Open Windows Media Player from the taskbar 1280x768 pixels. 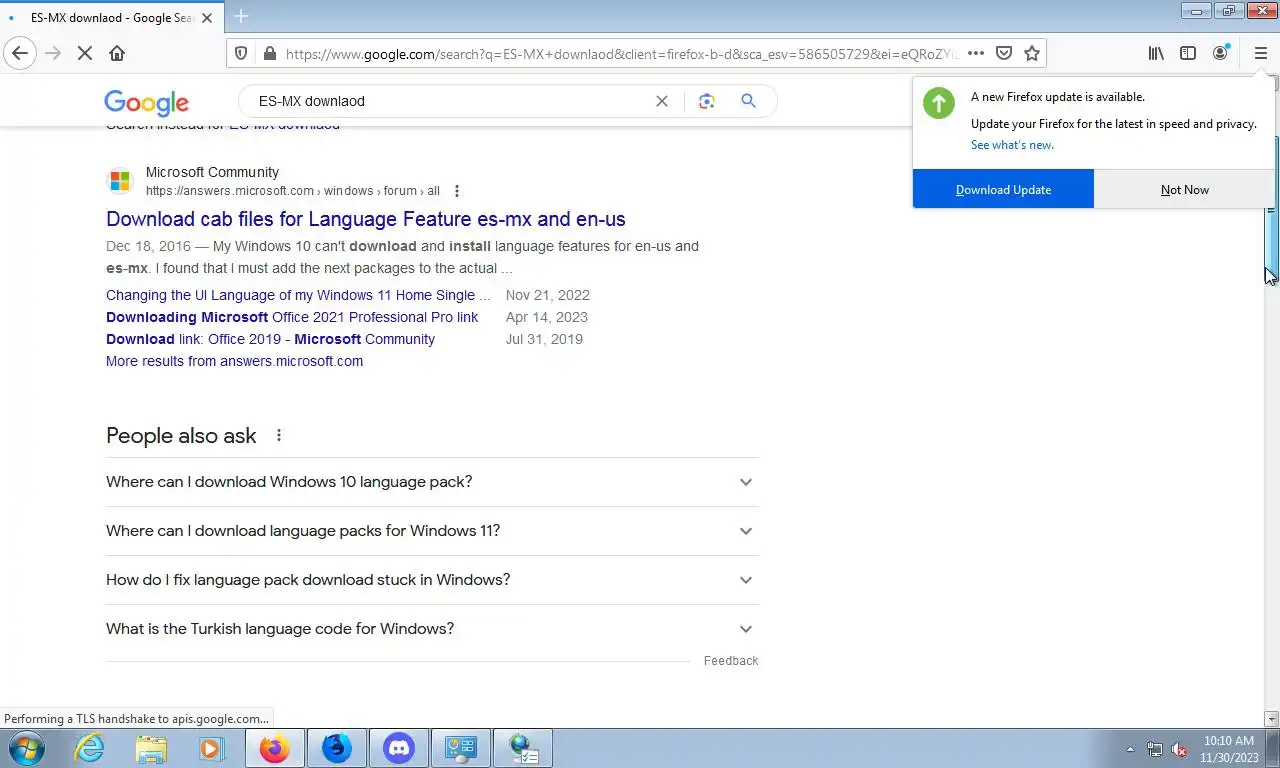click(x=212, y=748)
